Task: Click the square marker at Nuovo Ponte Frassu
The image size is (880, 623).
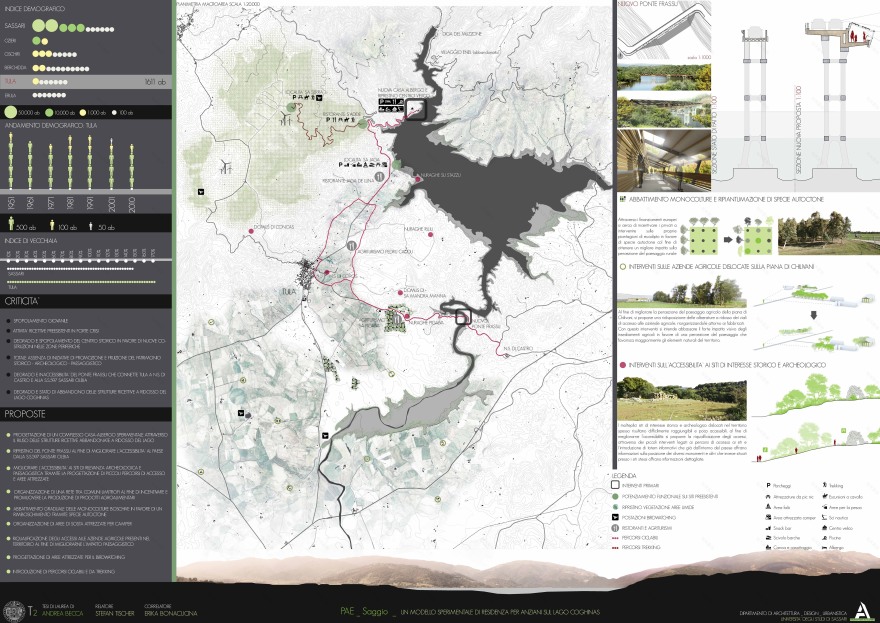Action: click(463, 317)
